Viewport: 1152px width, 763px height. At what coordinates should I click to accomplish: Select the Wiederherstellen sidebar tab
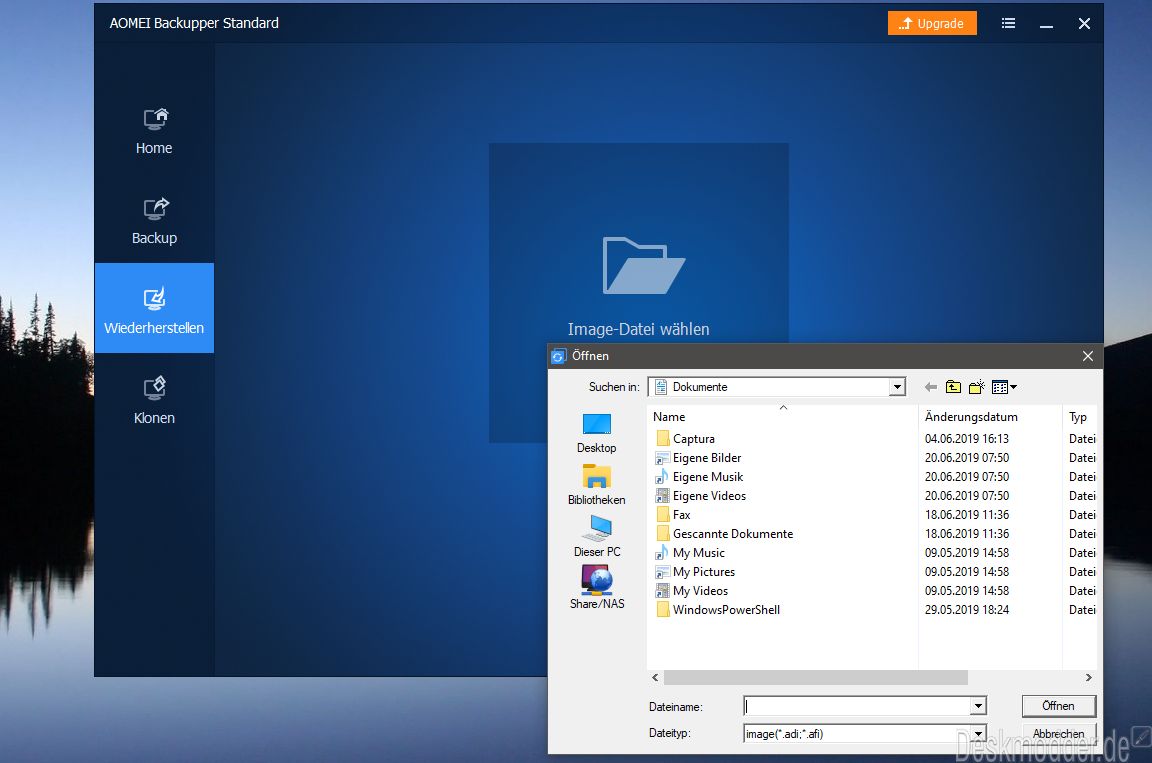point(154,308)
